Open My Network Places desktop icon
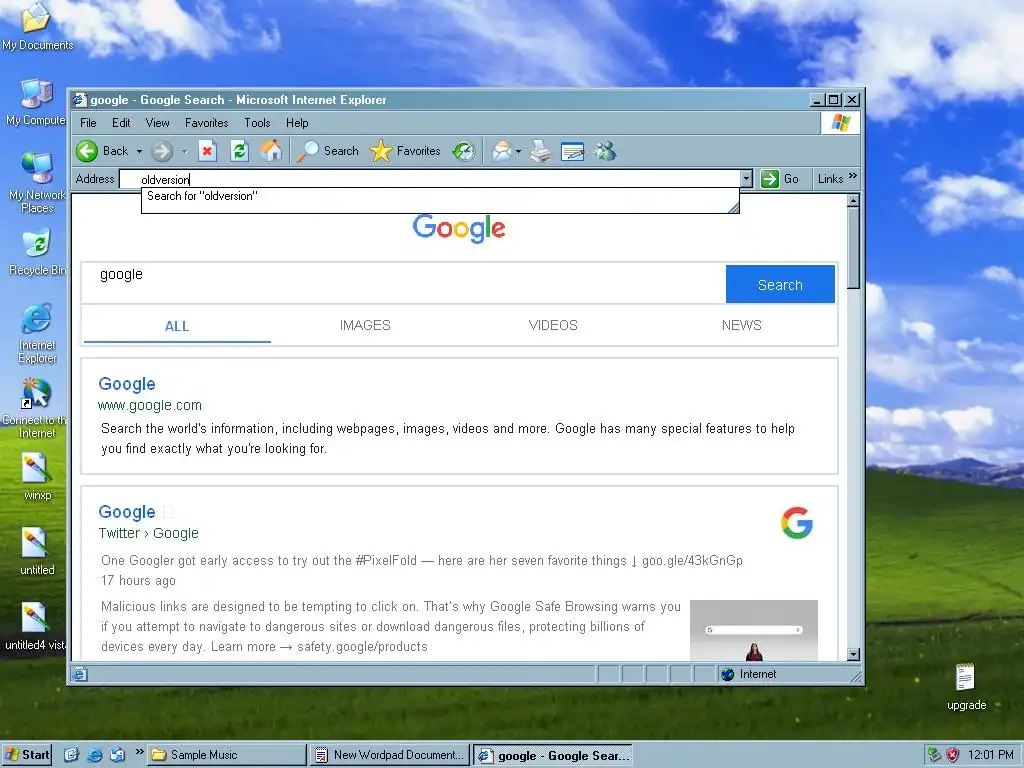Image resolution: width=1024 pixels, height=768 pixels. point(37,183)
